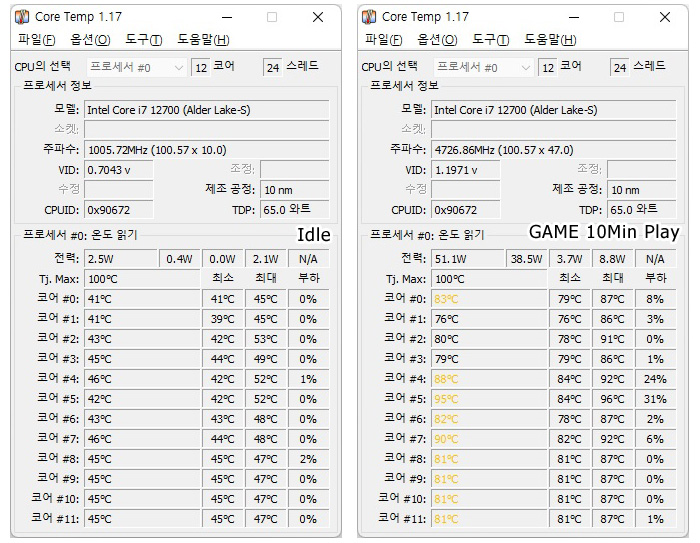
Task: Close the left Core Temp window
Action: [x=318, y=17]
